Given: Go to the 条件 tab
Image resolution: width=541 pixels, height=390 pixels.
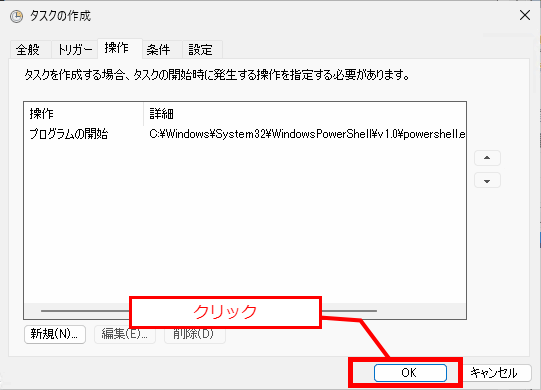Looking at the screenshot, I should [x=158, y=50].
